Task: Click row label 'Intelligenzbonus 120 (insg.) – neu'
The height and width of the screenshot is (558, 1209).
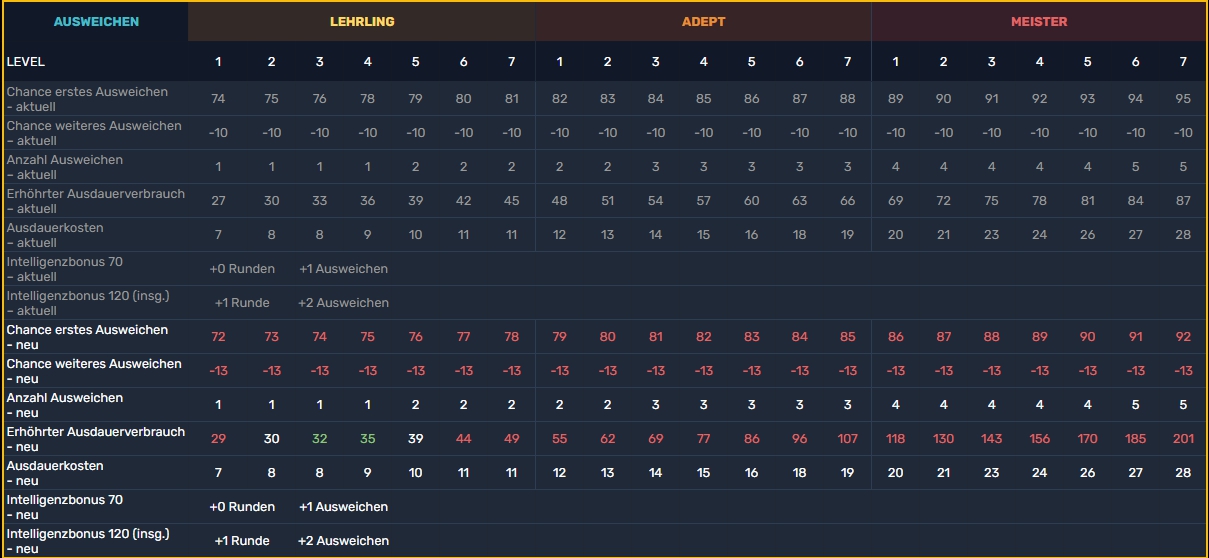Action: [88, 541]
